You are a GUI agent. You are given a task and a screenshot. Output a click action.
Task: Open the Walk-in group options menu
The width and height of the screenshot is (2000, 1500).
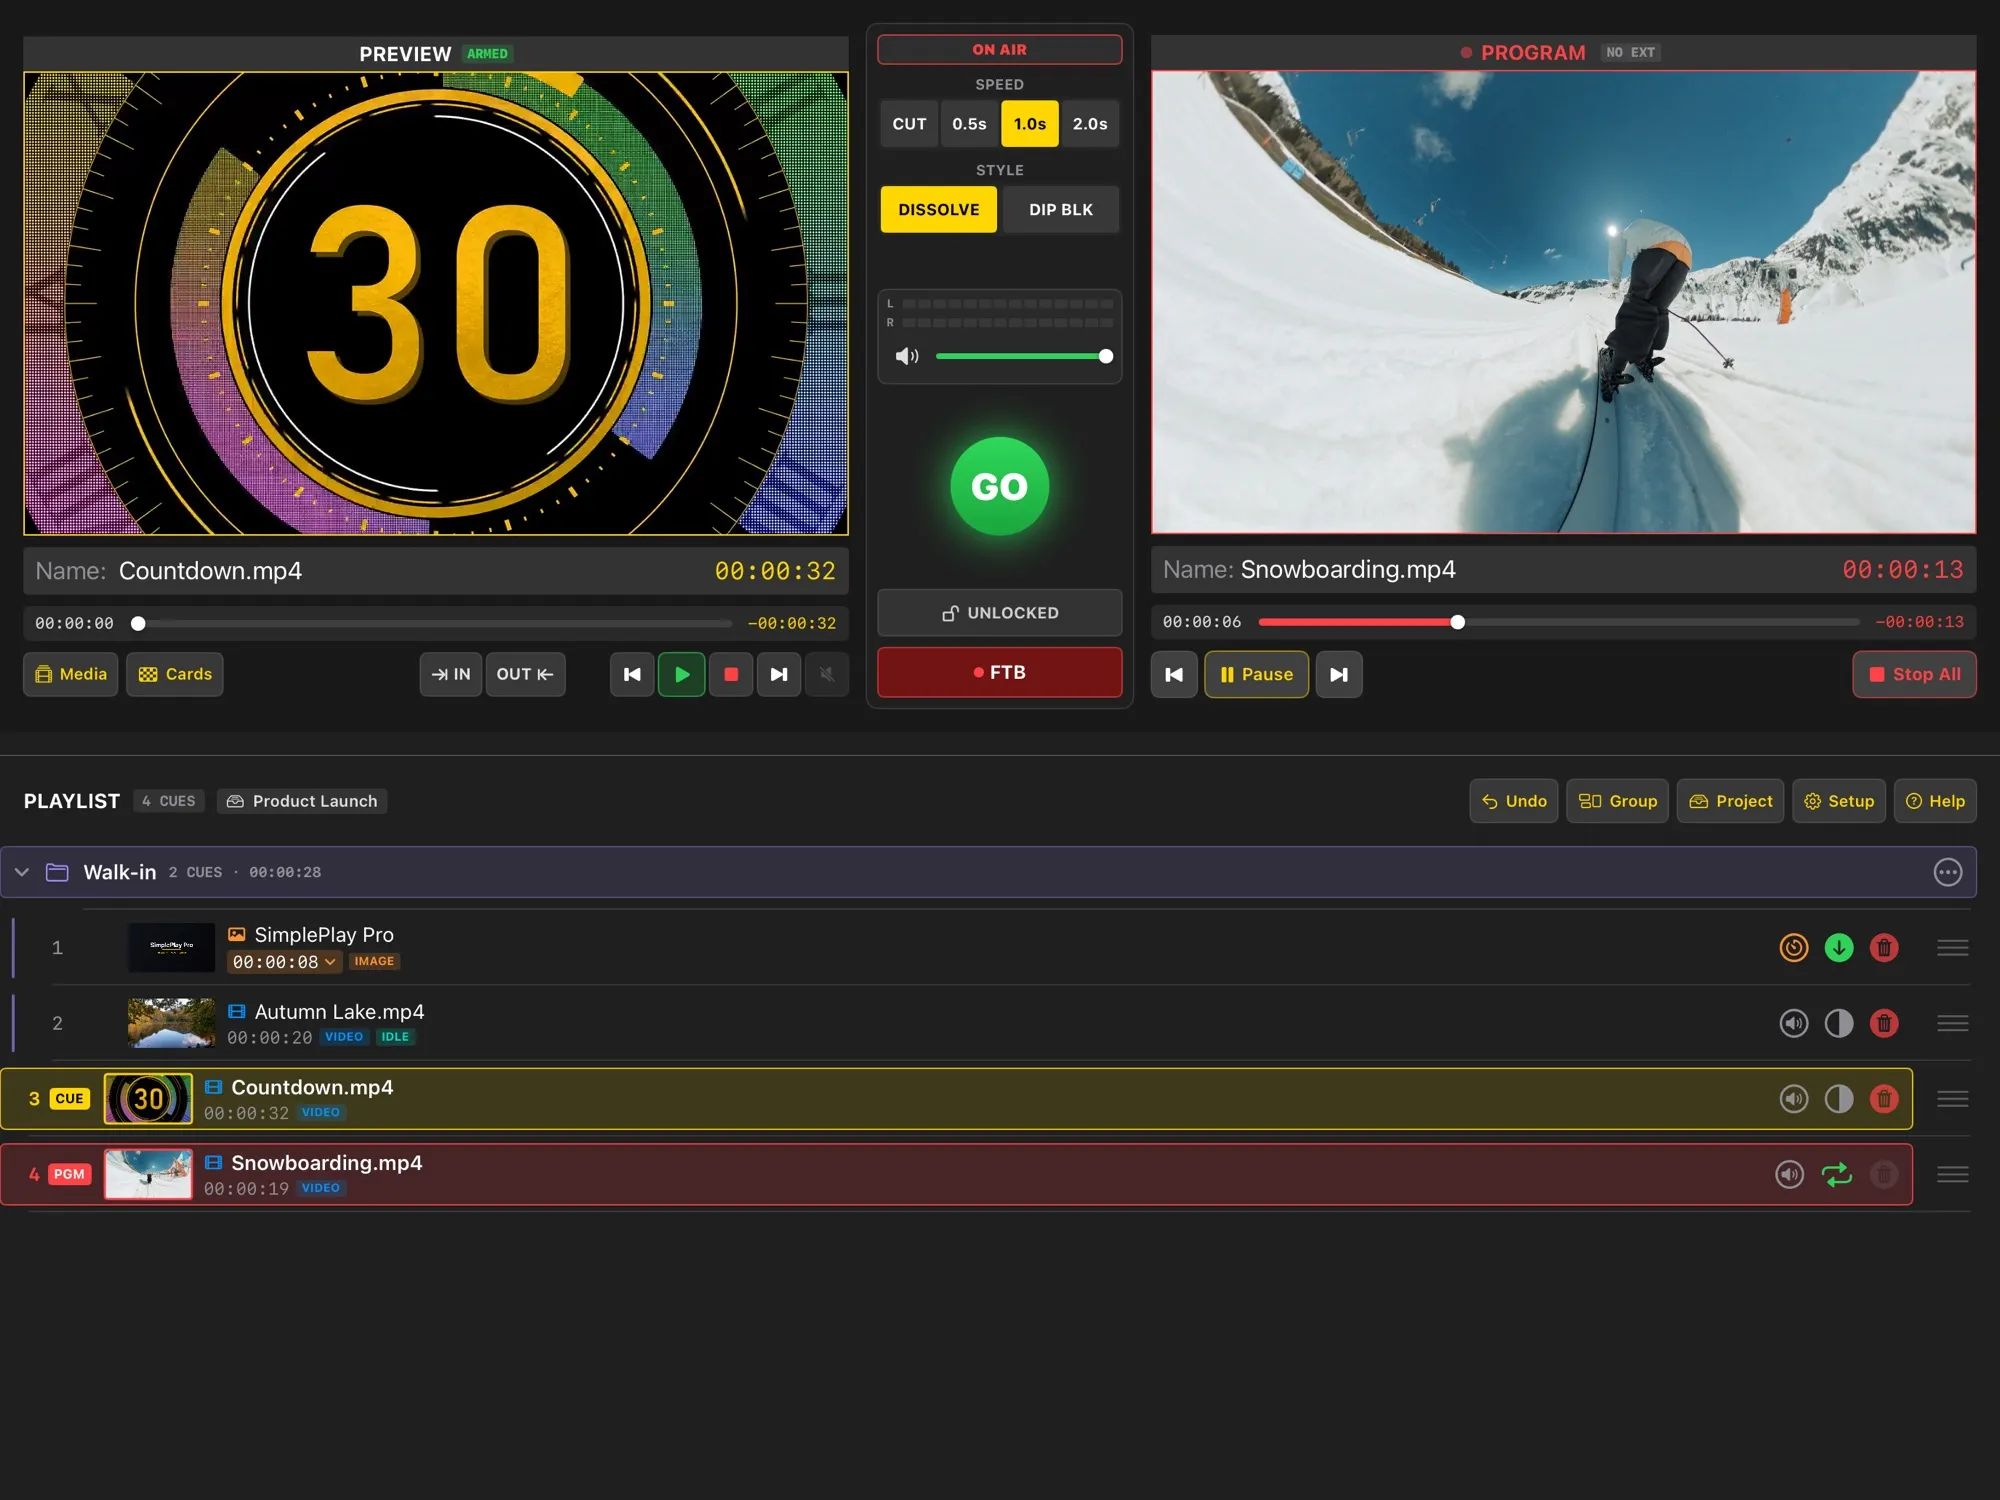click(1947, 872)
